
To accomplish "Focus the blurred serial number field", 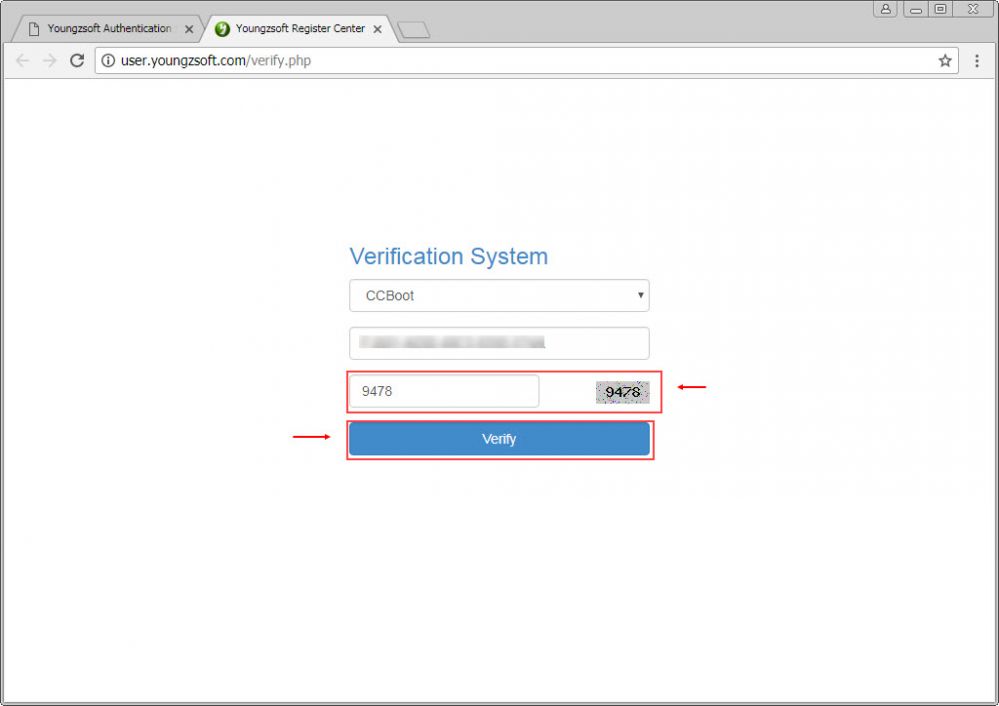I will pos(499,343).
